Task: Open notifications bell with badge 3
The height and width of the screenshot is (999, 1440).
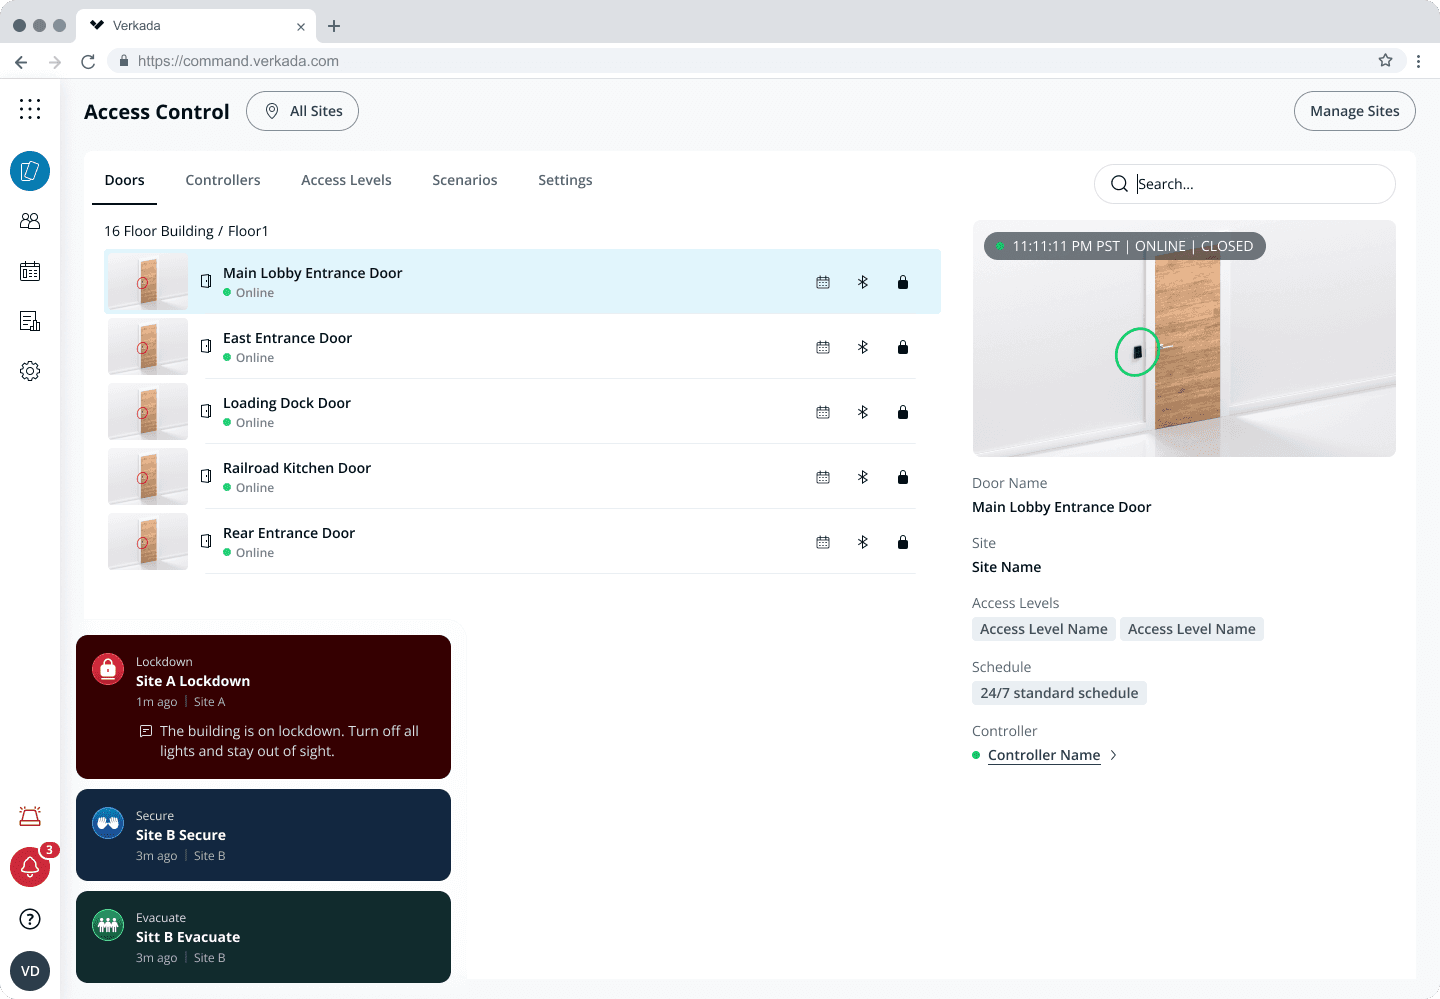Action: pos(30,866)
